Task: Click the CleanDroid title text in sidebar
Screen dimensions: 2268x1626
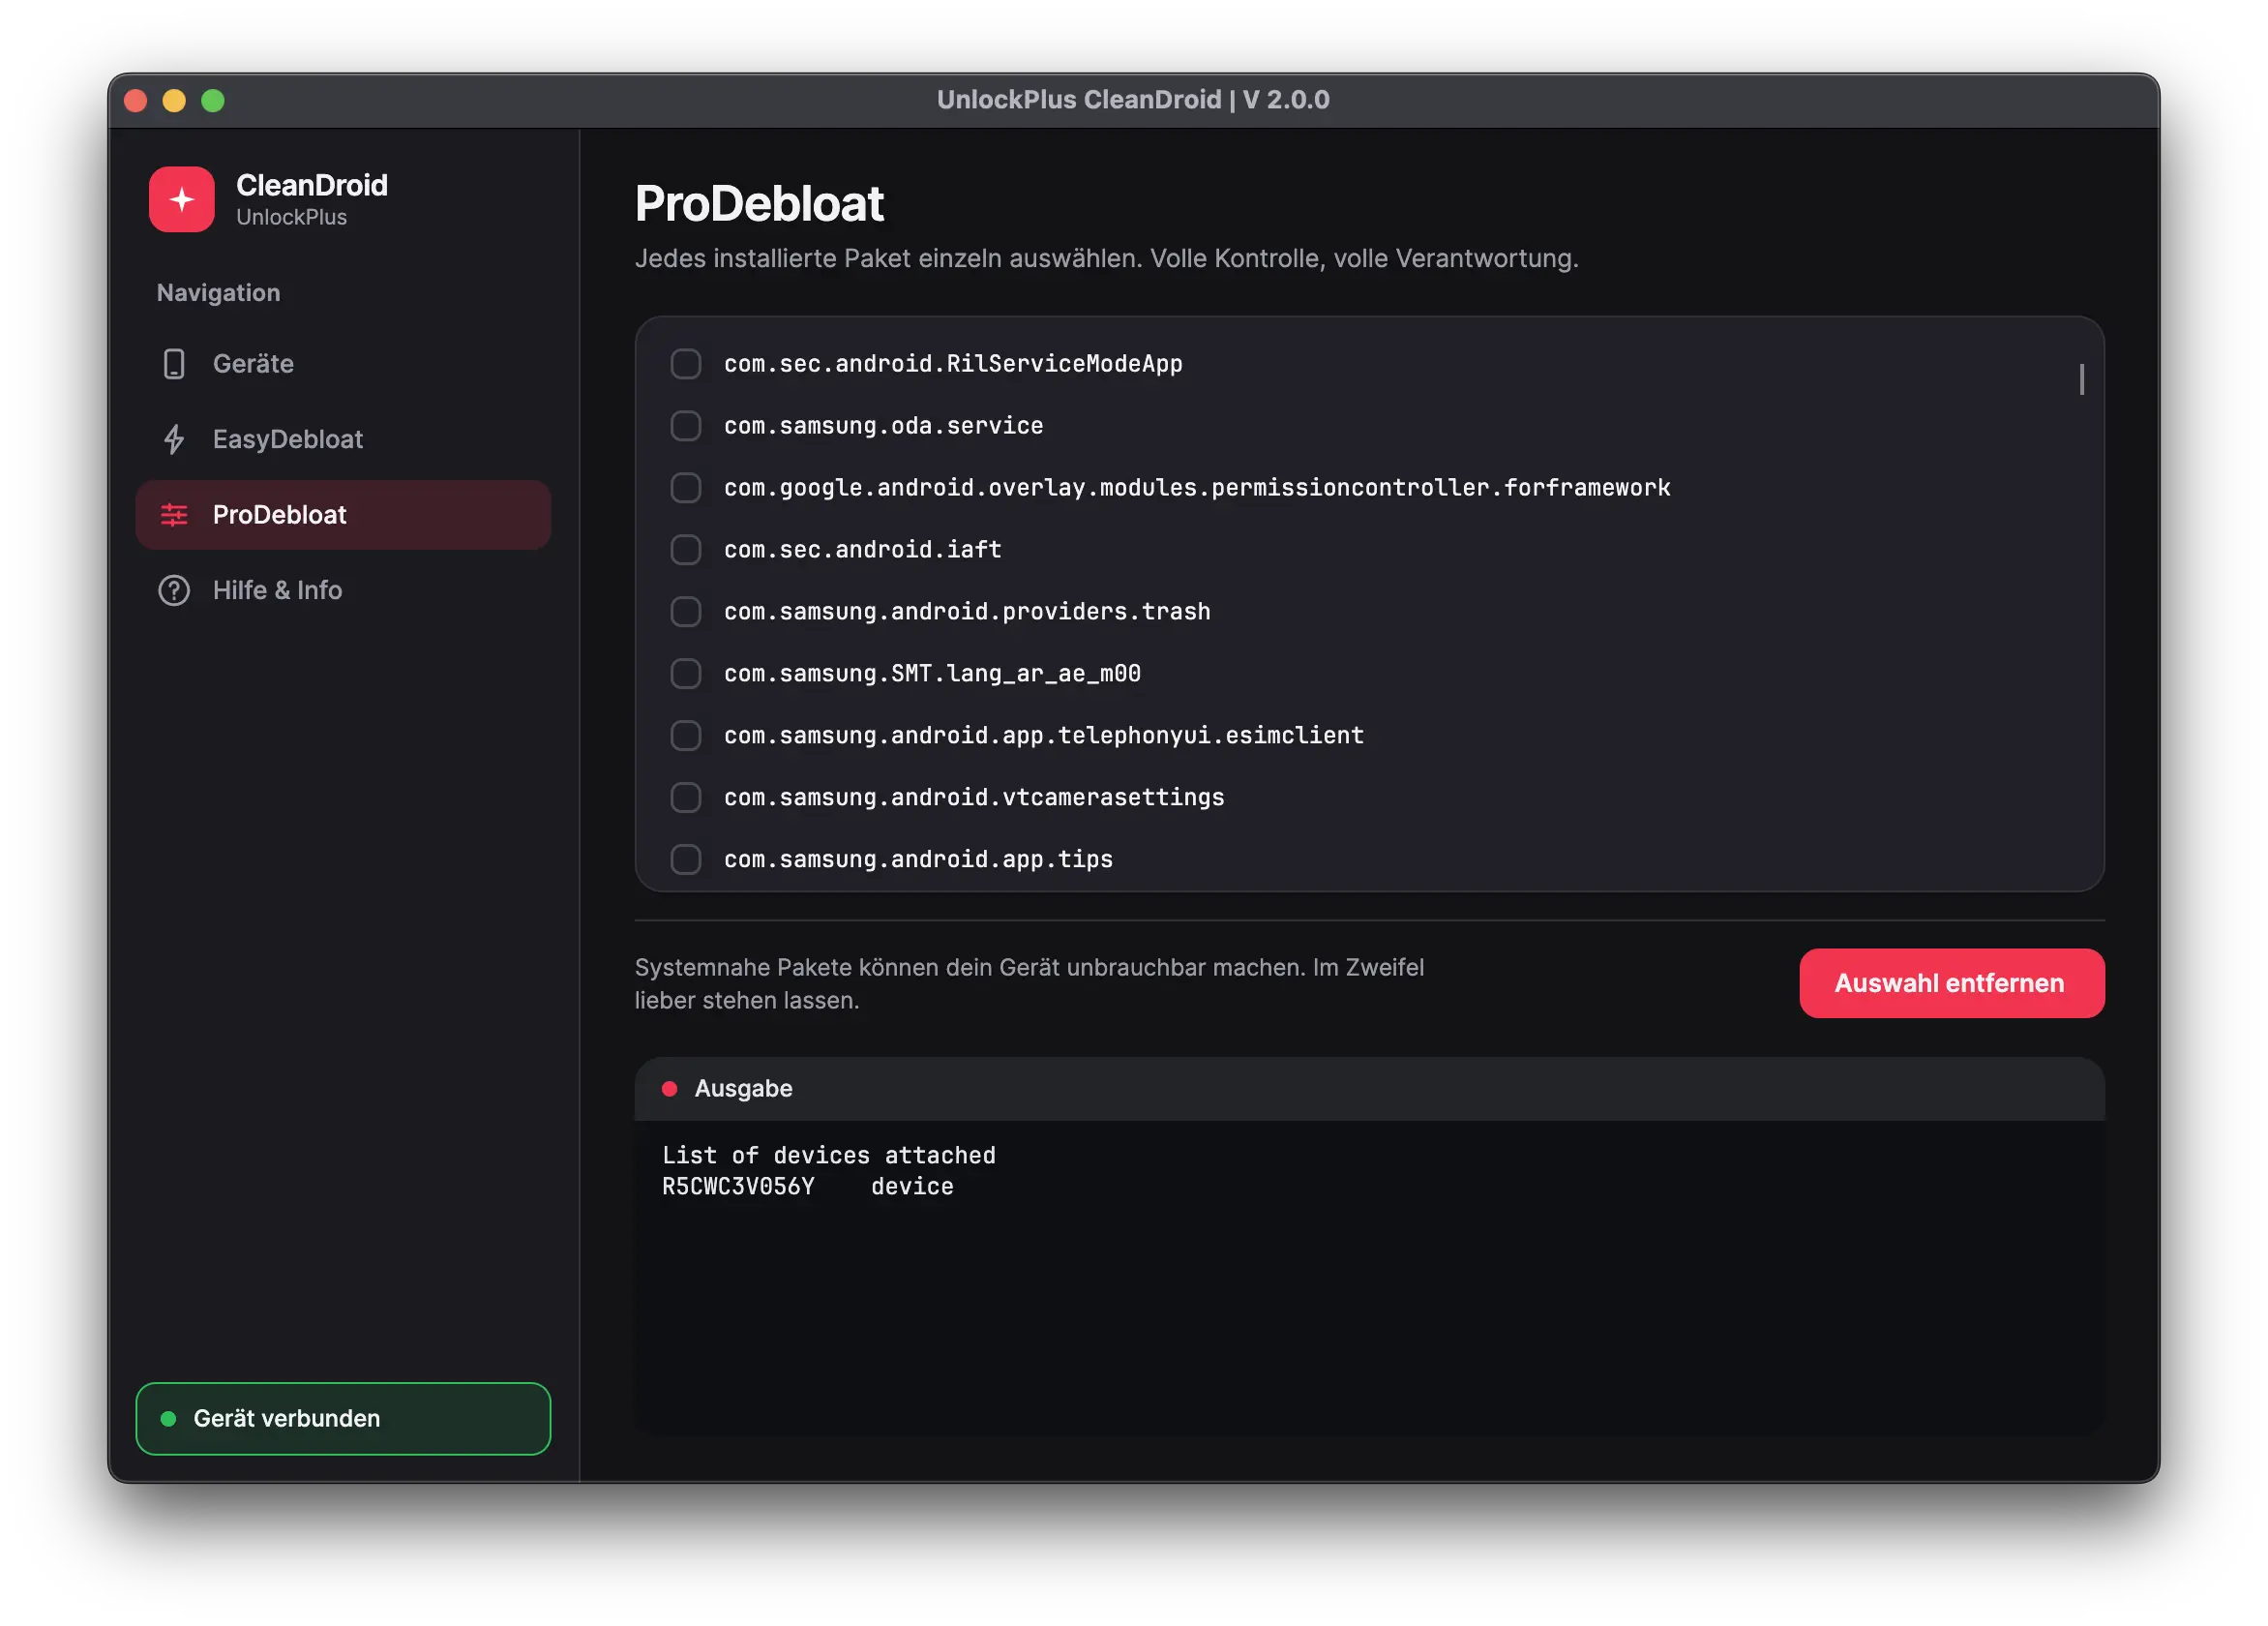Action: click(312, 185)
